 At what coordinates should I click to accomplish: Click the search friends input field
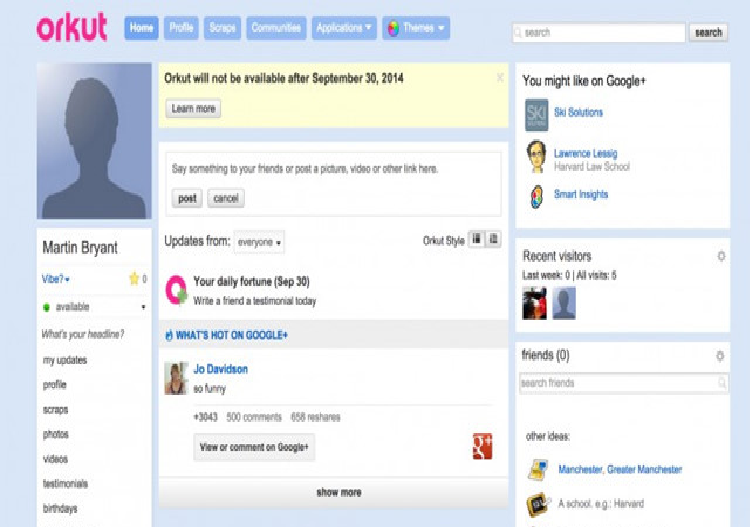click(x=617, y=383)
